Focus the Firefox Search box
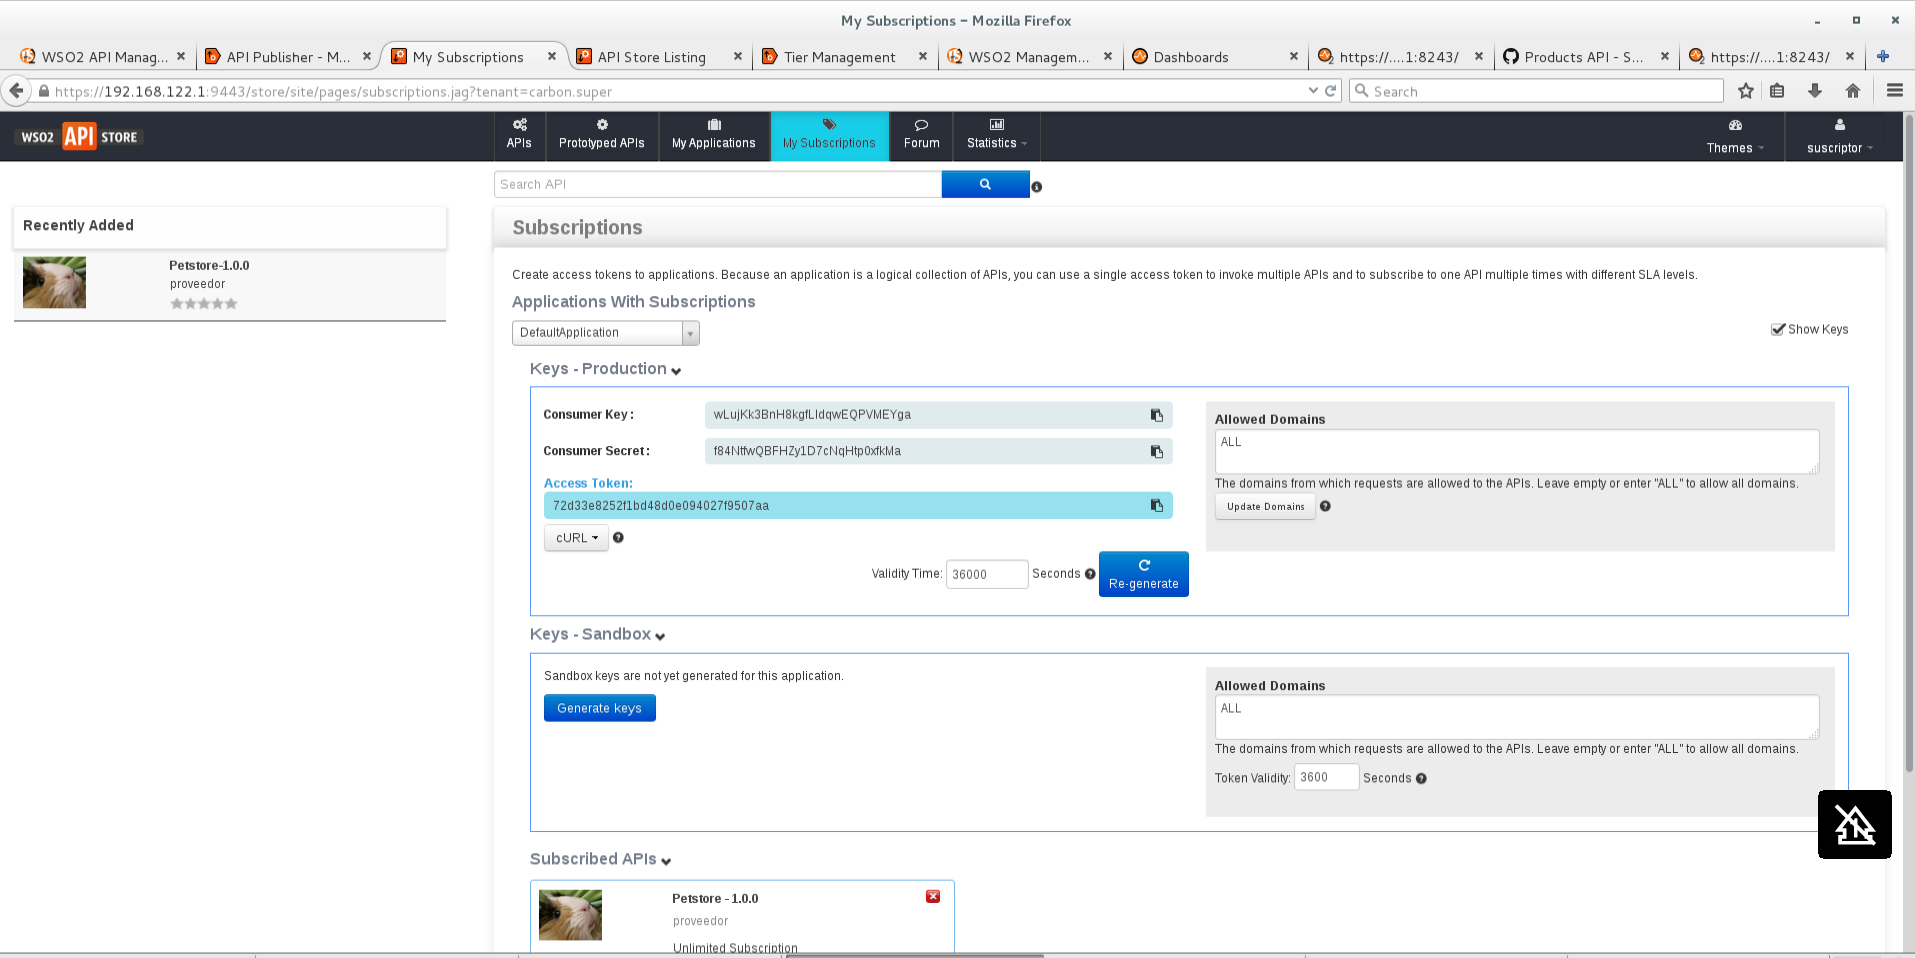Image resolution: width=1915 pixels, height=958 pixels. pyautogui.click(x=1537, y=91)
